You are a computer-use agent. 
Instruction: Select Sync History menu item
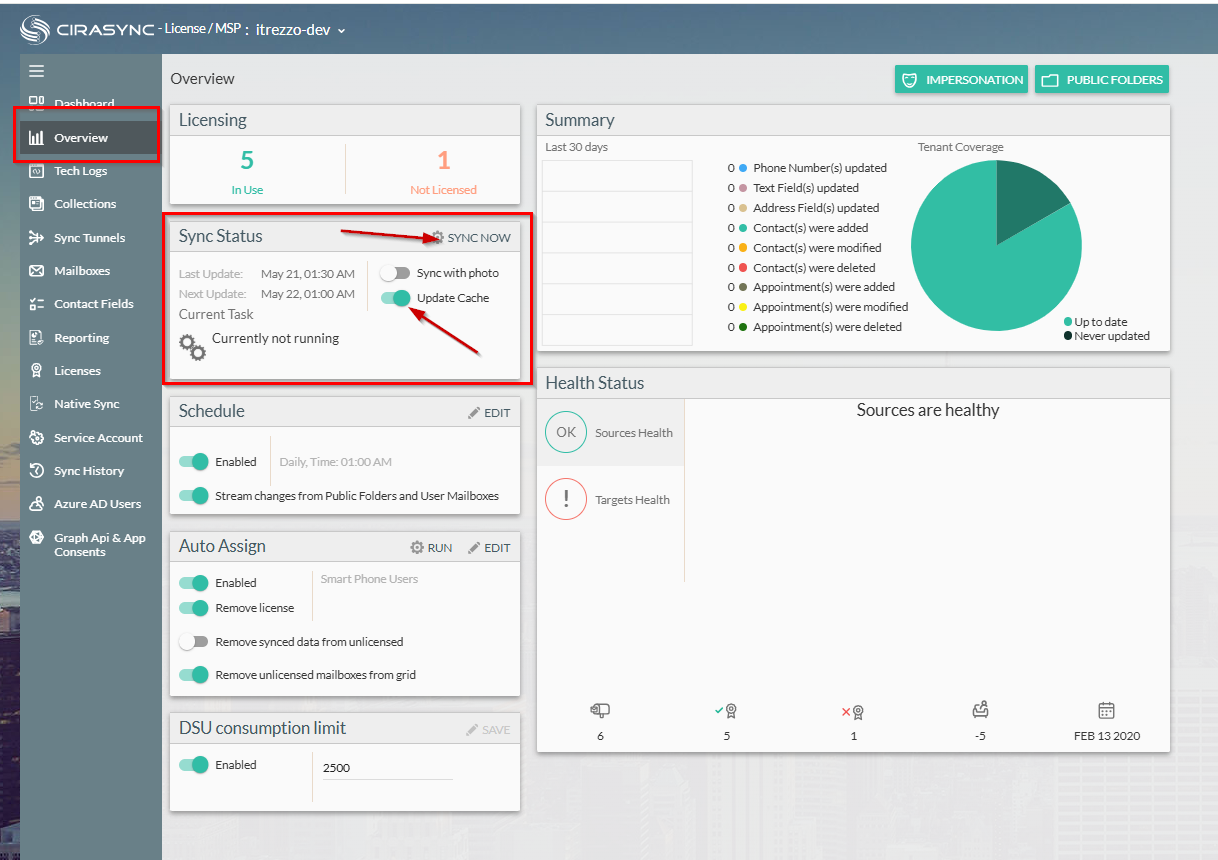pos(90,471)
